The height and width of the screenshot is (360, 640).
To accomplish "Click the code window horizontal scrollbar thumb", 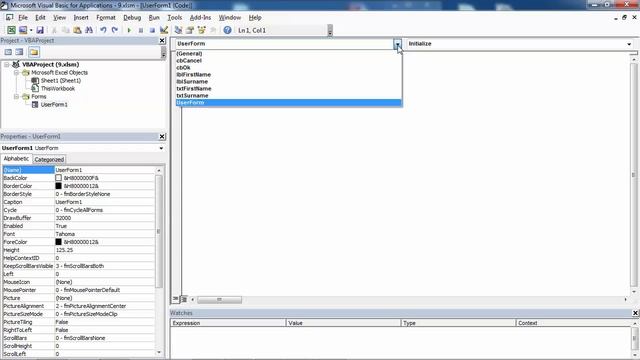I will [219, 300].
